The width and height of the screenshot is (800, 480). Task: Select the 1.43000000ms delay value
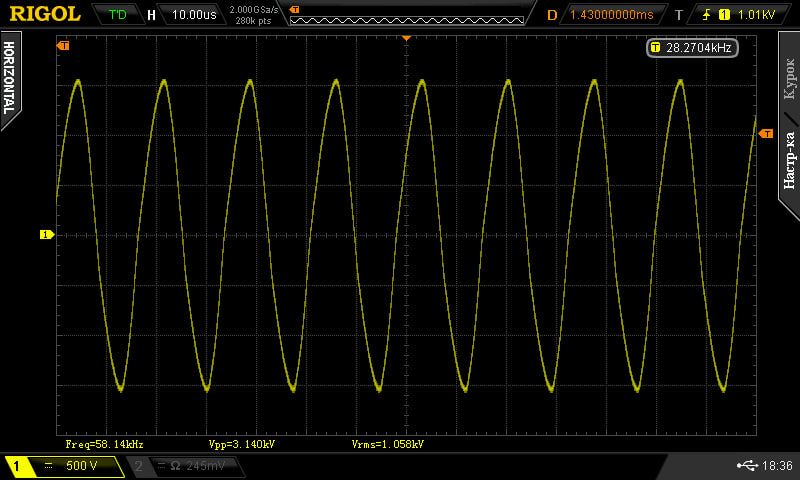click(611, 14)
